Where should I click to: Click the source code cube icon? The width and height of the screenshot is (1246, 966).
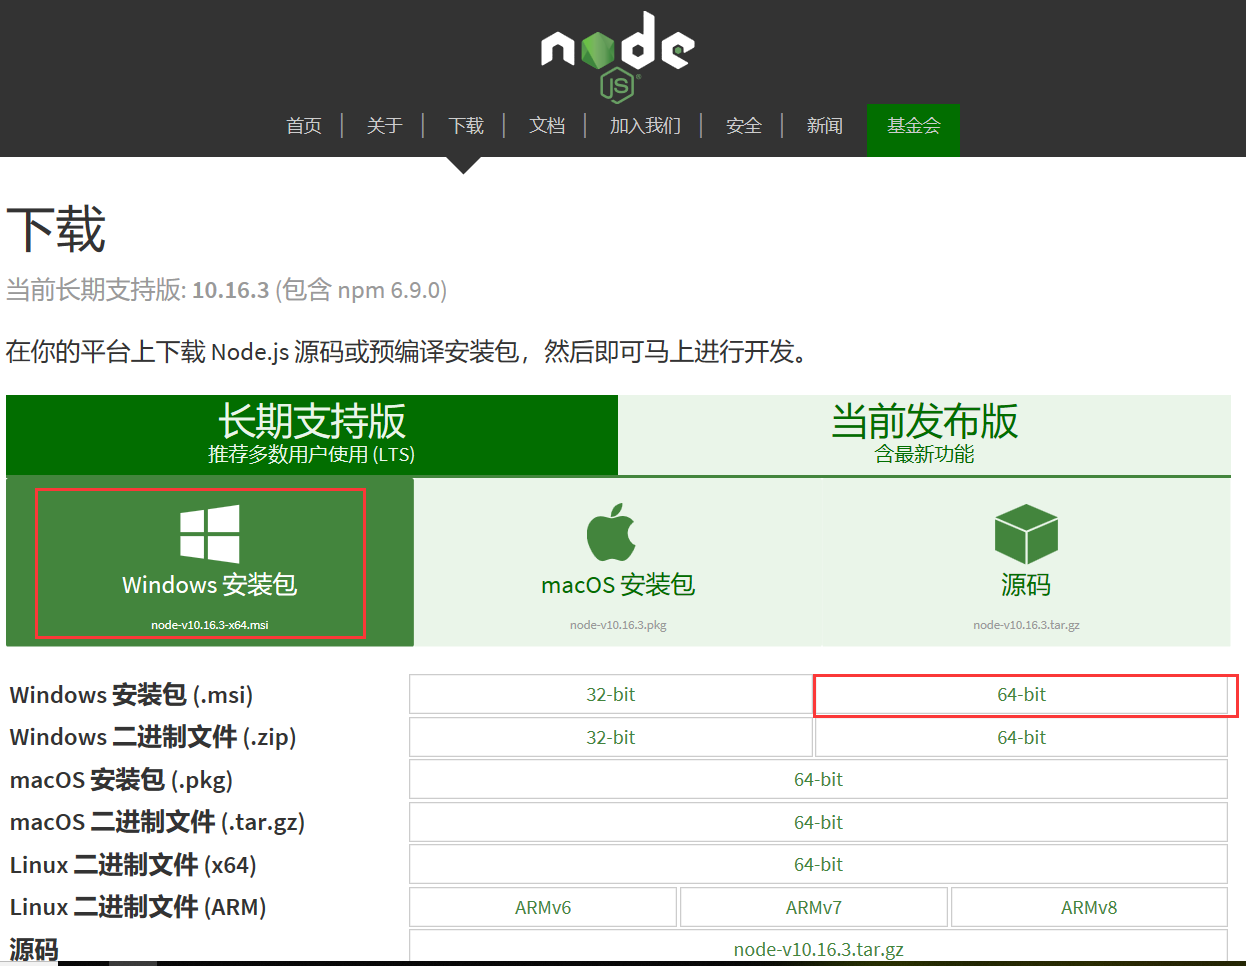coord(1026,534)
